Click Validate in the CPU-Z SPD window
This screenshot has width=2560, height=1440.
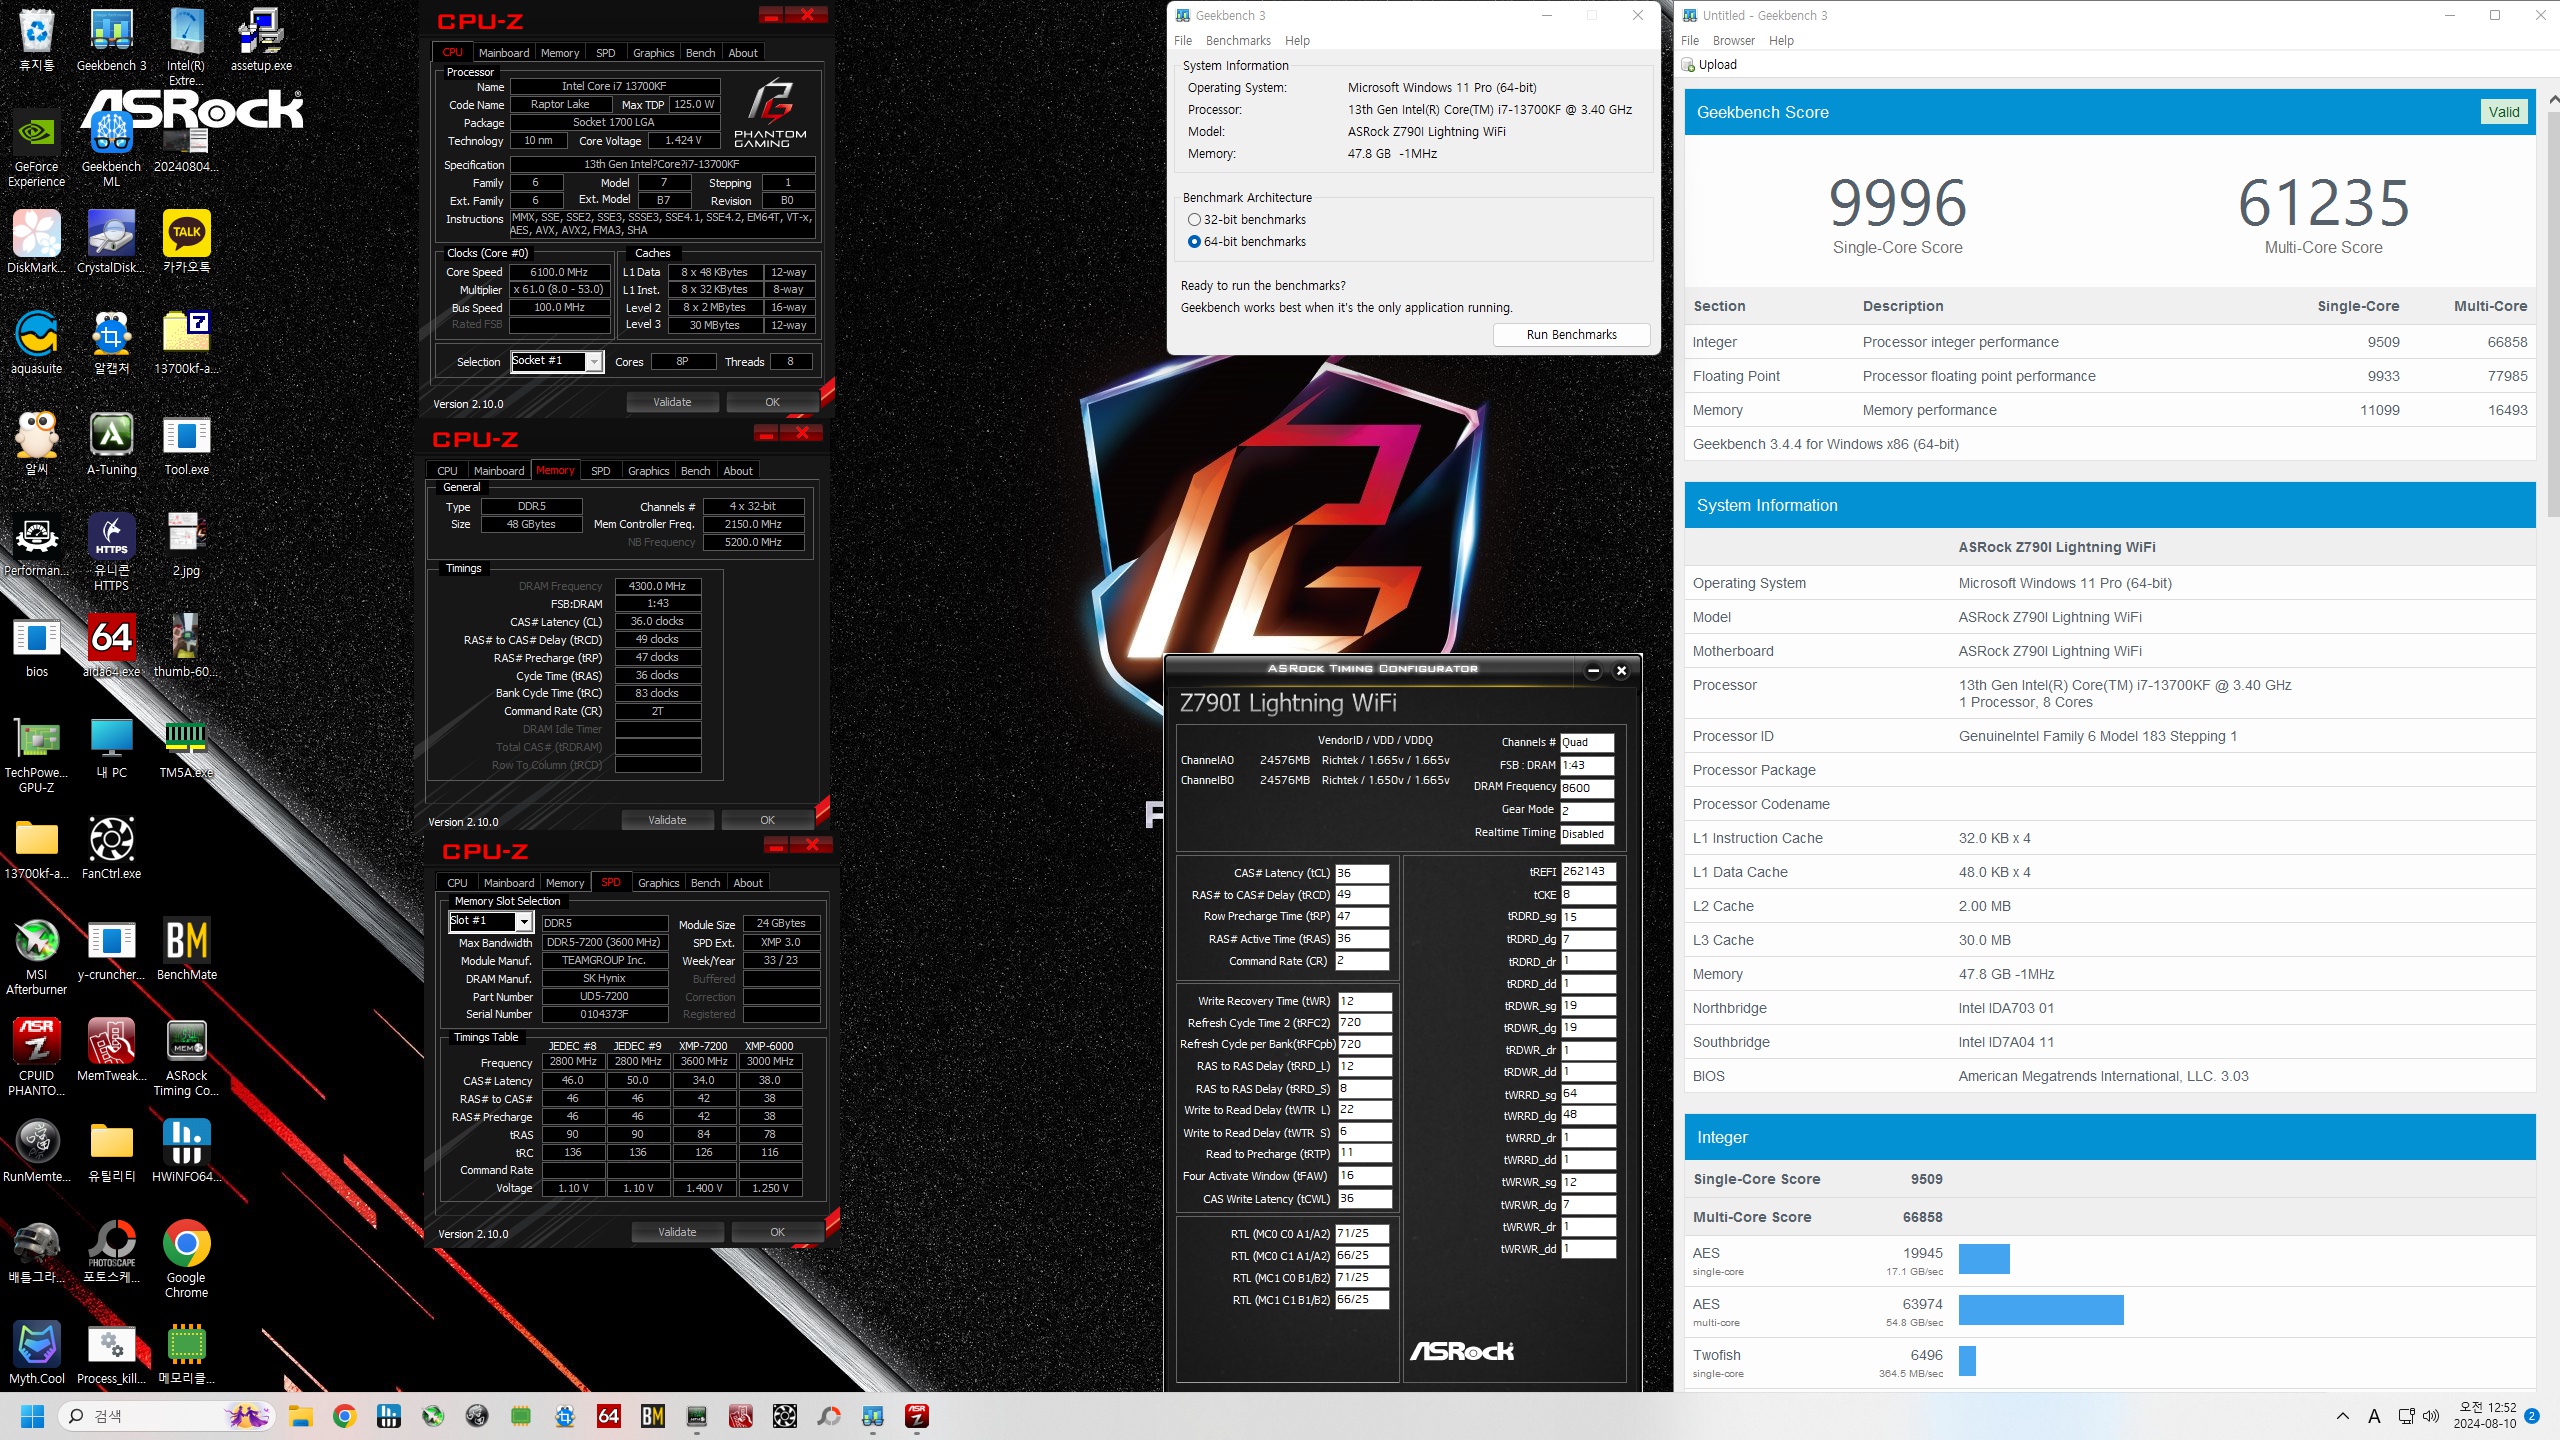point(677,1232)
